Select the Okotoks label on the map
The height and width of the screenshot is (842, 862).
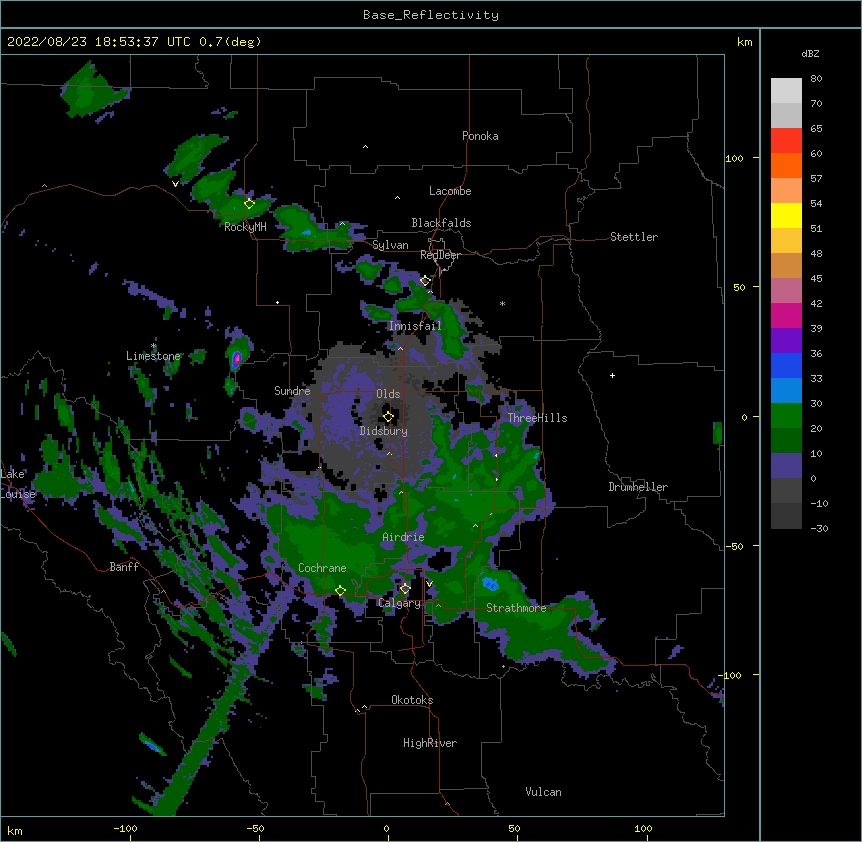coord(412,700)
